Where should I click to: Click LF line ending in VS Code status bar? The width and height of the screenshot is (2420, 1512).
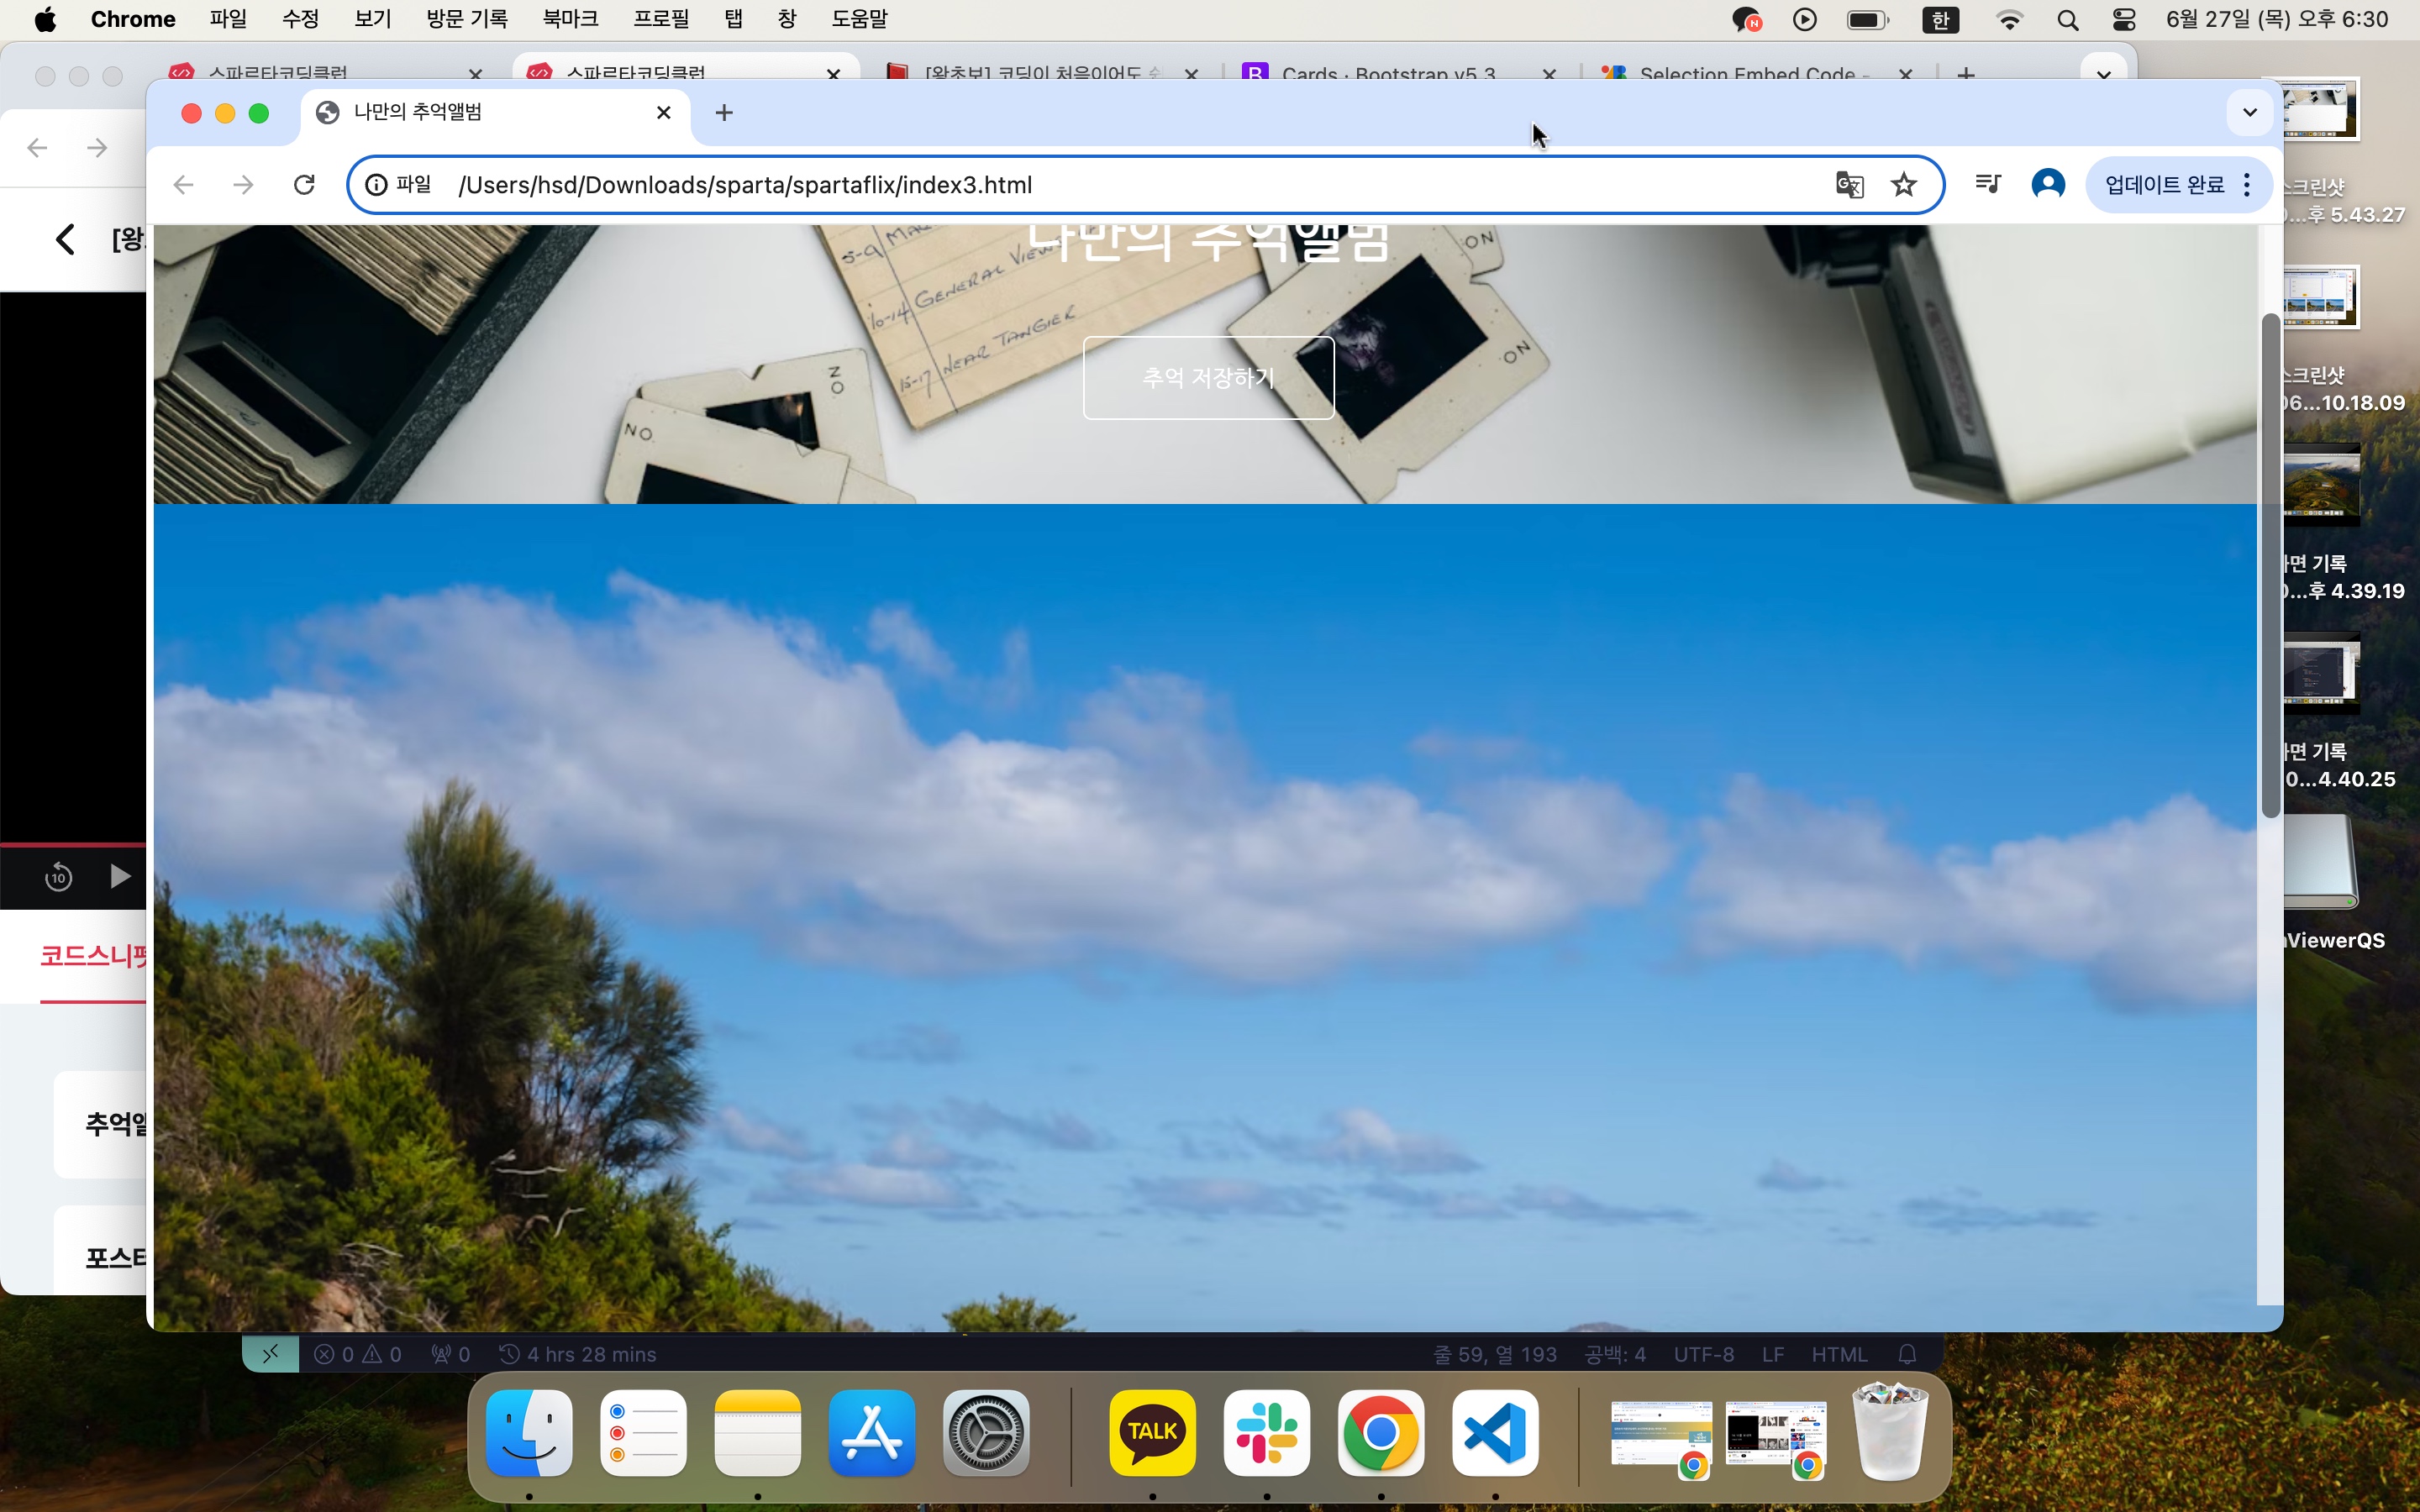tap(1773, 1354)
